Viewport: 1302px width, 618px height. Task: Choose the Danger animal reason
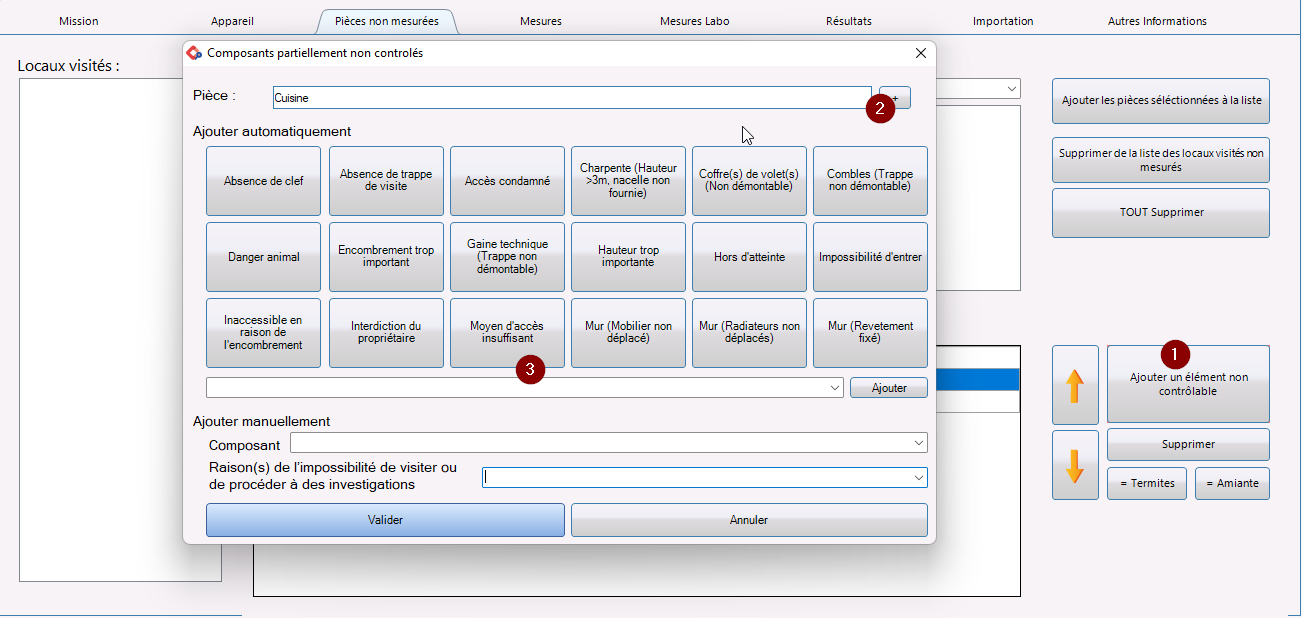[263, 257]
